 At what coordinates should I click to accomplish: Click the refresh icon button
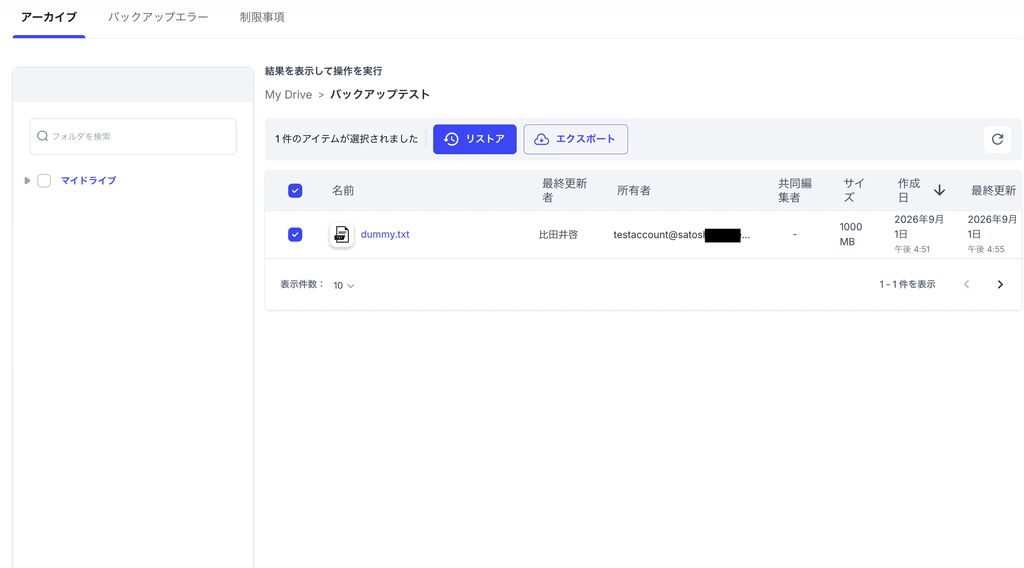[x=997, y=139]
